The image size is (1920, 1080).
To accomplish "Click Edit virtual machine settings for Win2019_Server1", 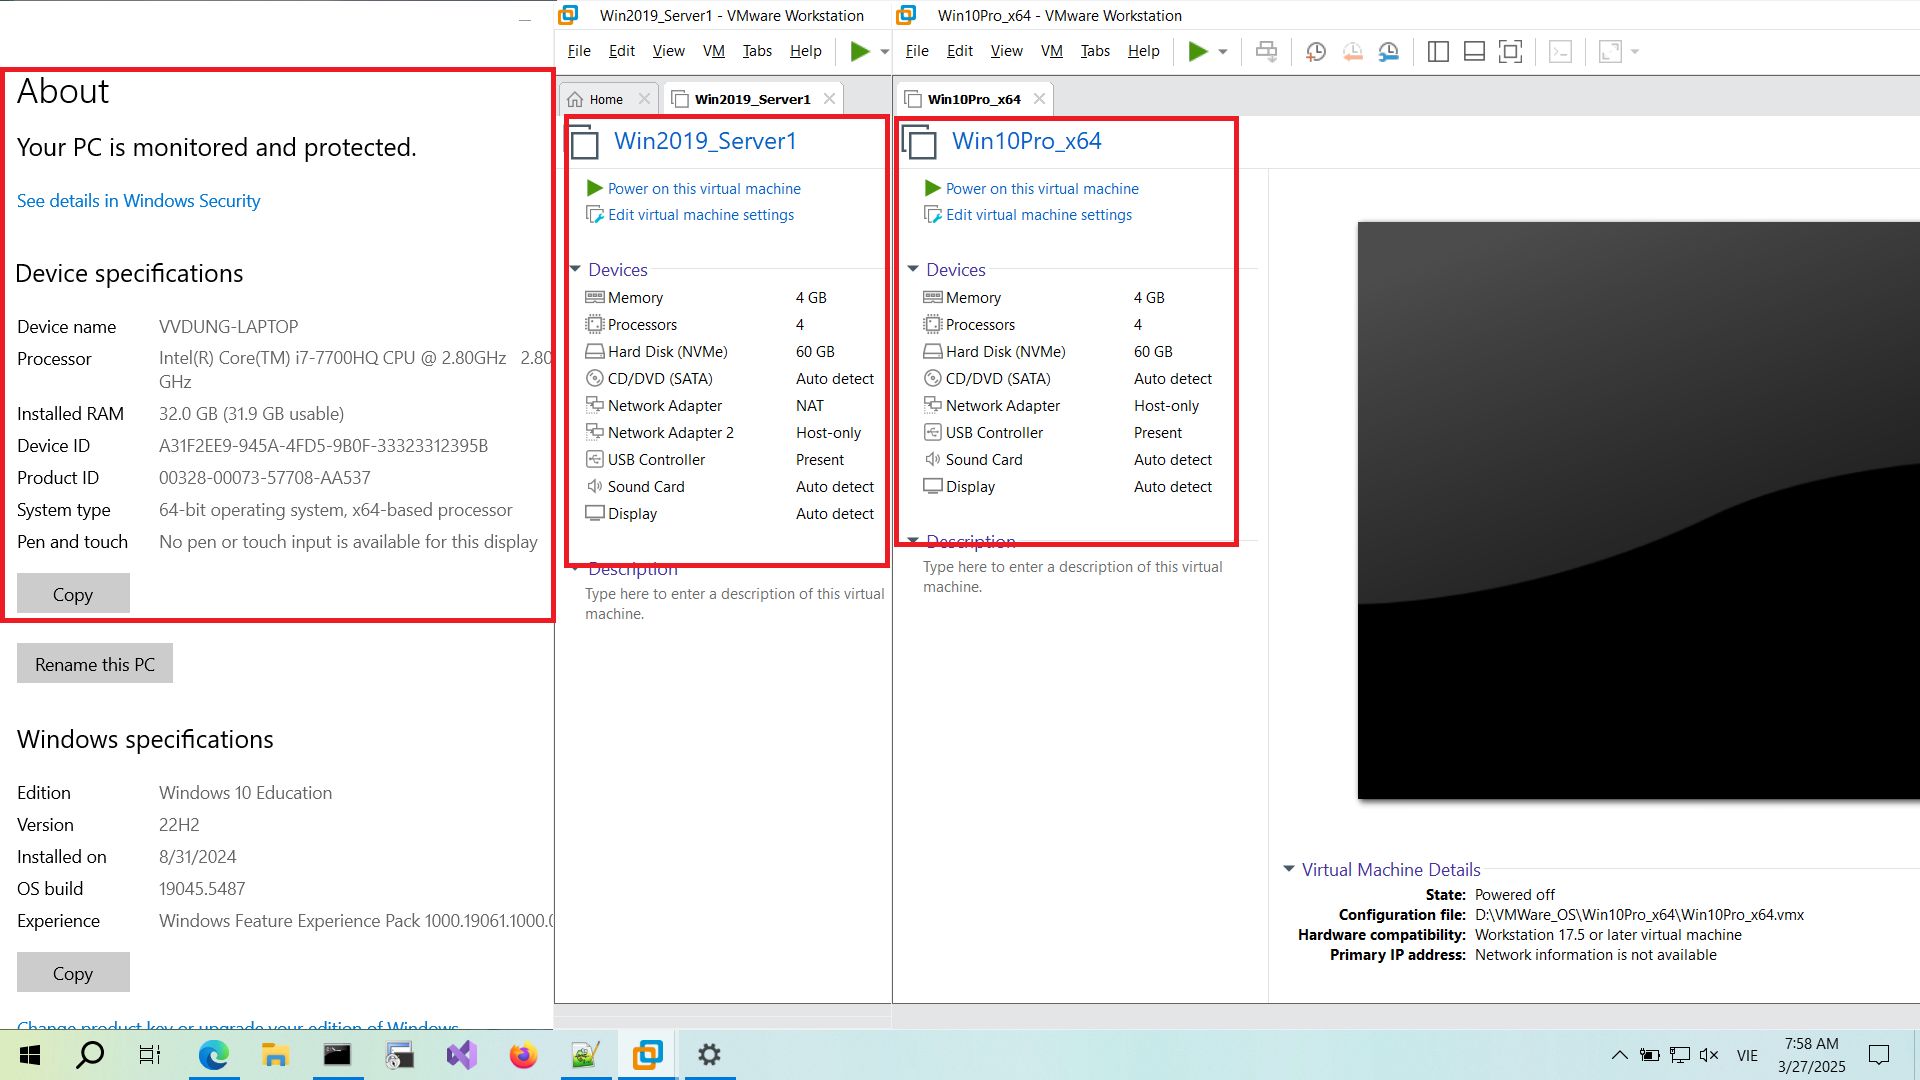I will 700,215.
